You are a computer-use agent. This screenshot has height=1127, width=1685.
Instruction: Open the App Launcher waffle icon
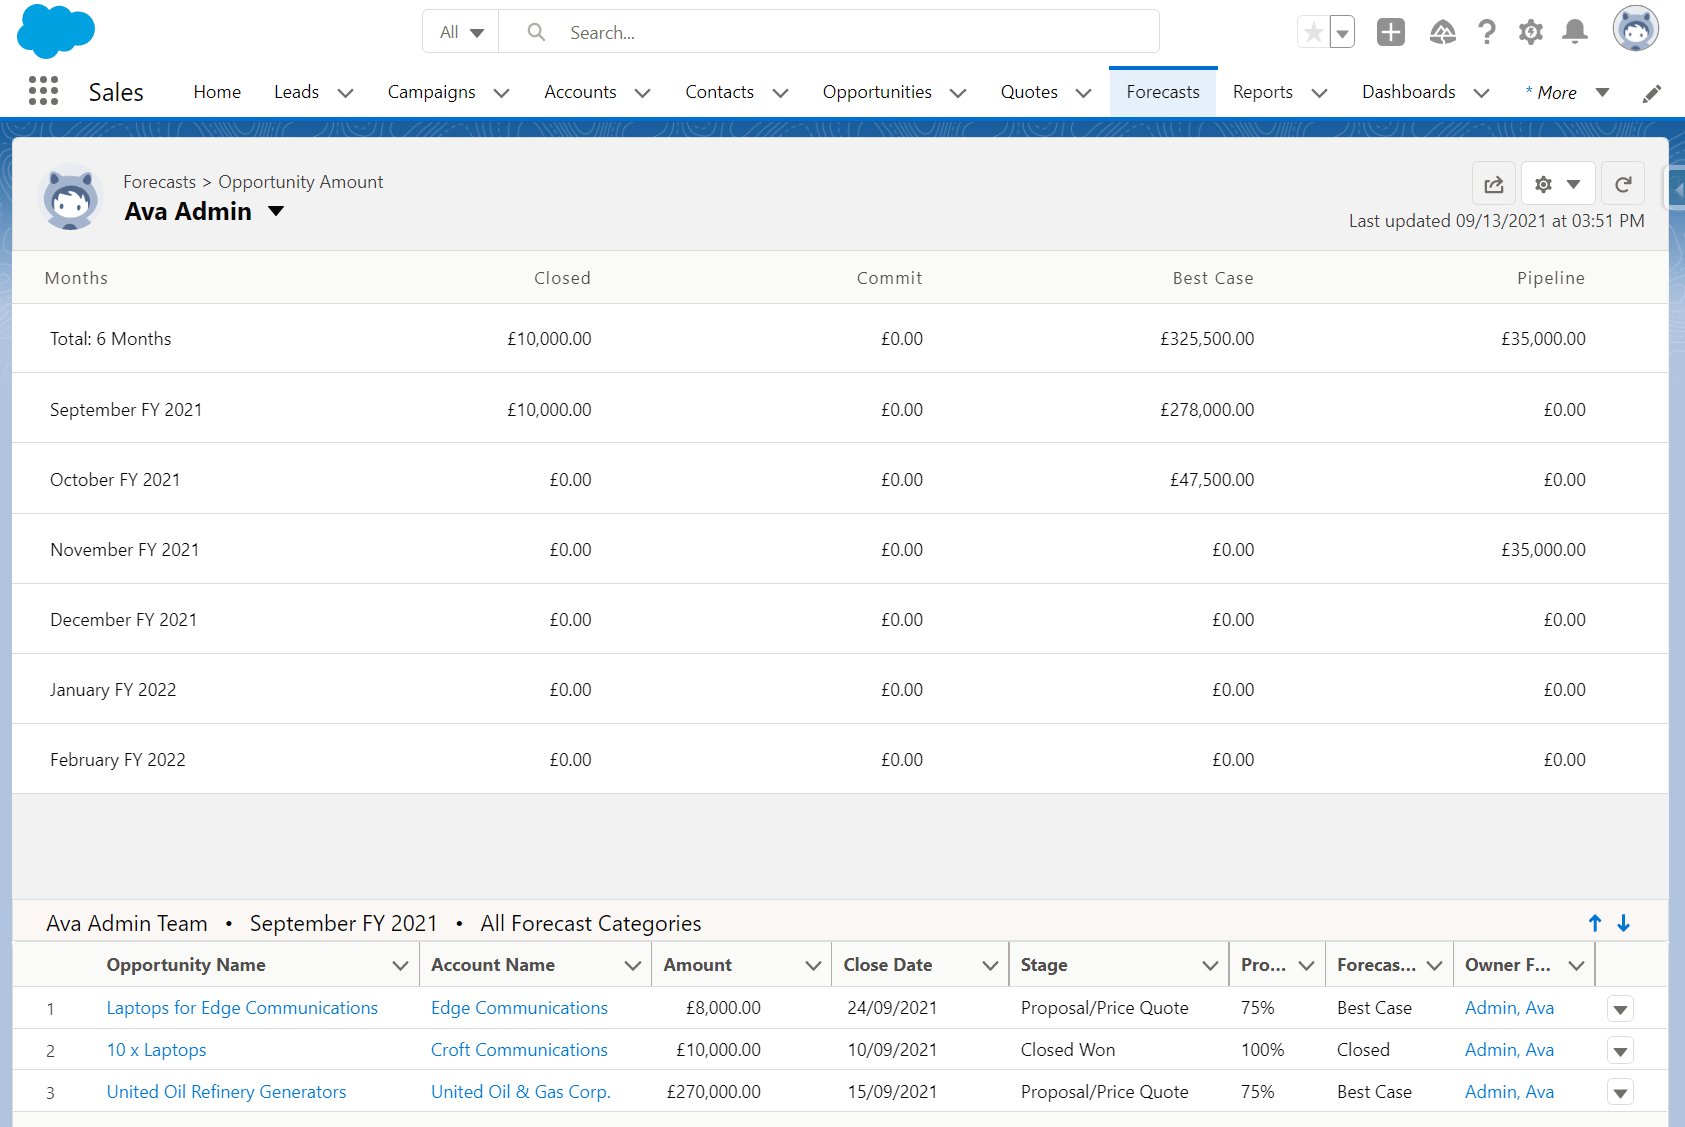click(x=43, y=91)
